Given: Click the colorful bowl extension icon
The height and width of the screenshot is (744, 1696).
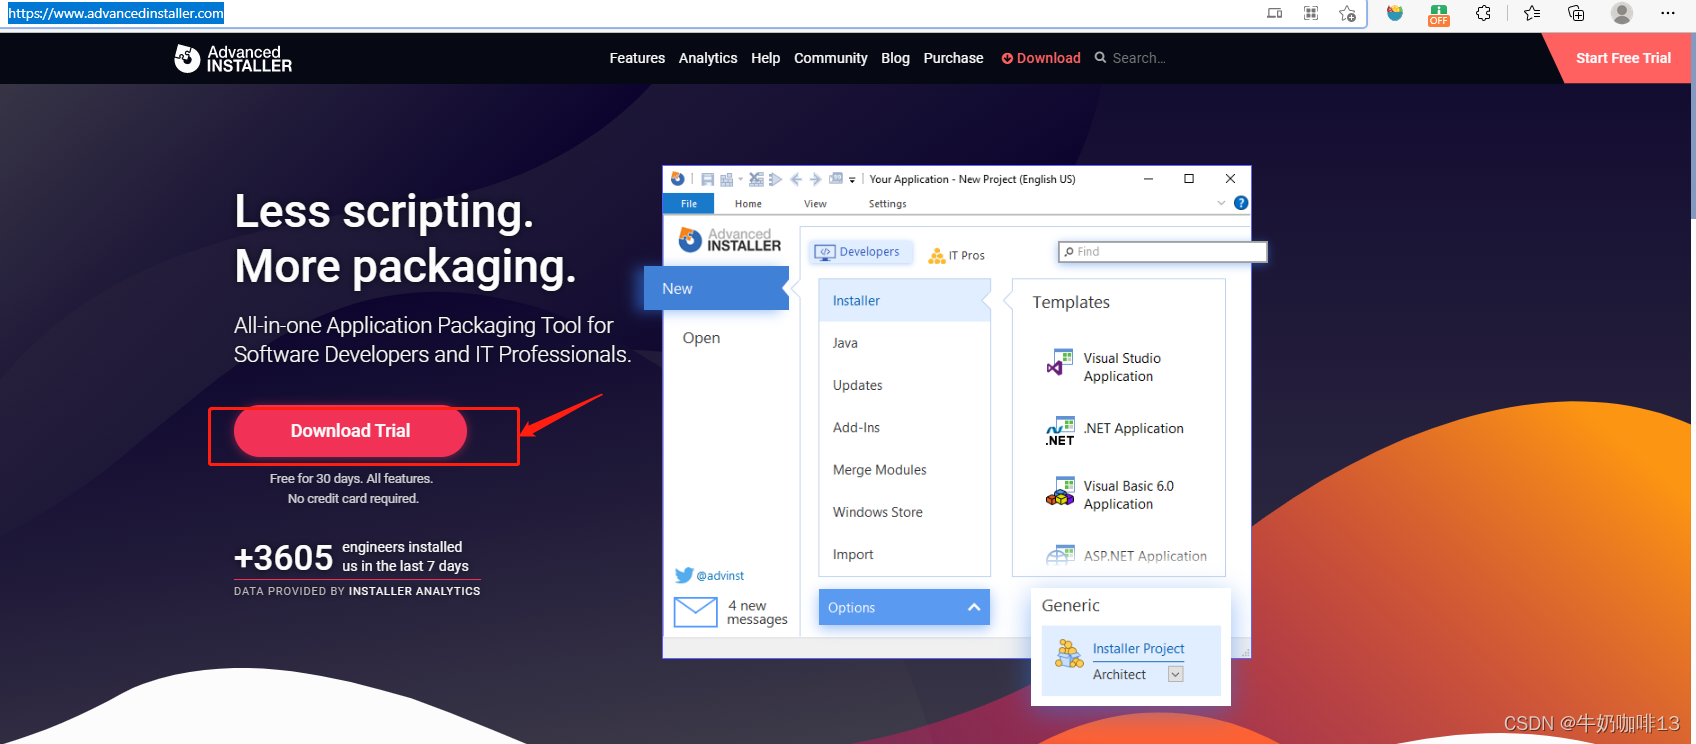Looking at the screenshot, I should 1395,13.
